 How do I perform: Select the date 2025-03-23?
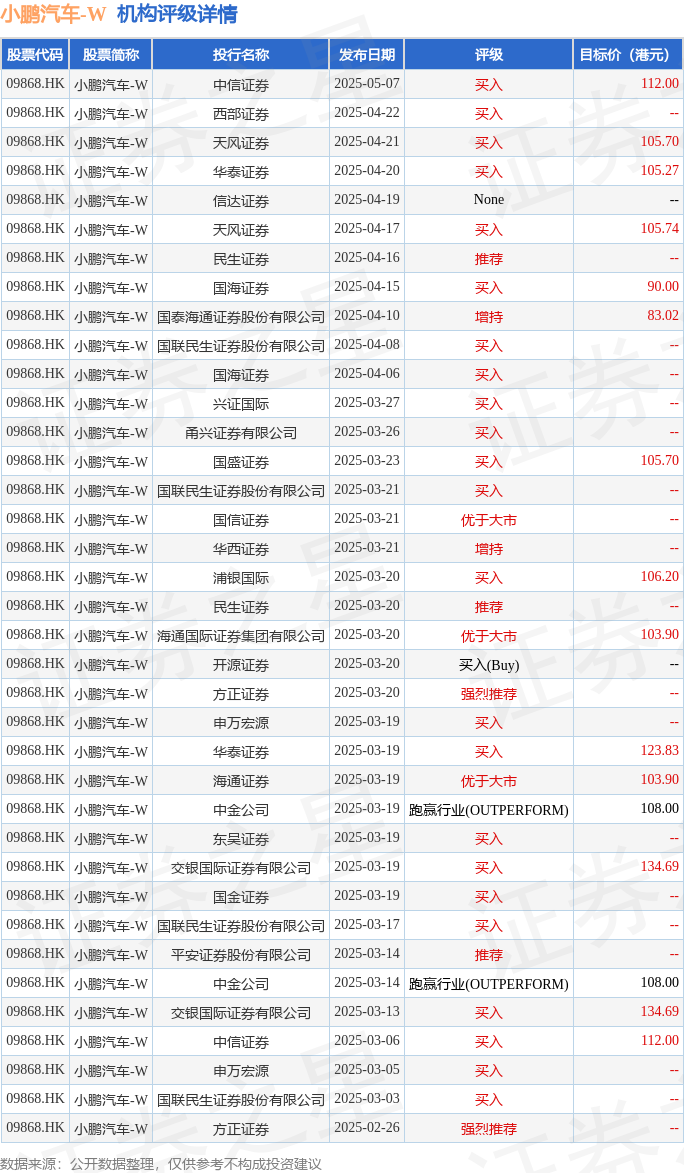tap(367, 461)
